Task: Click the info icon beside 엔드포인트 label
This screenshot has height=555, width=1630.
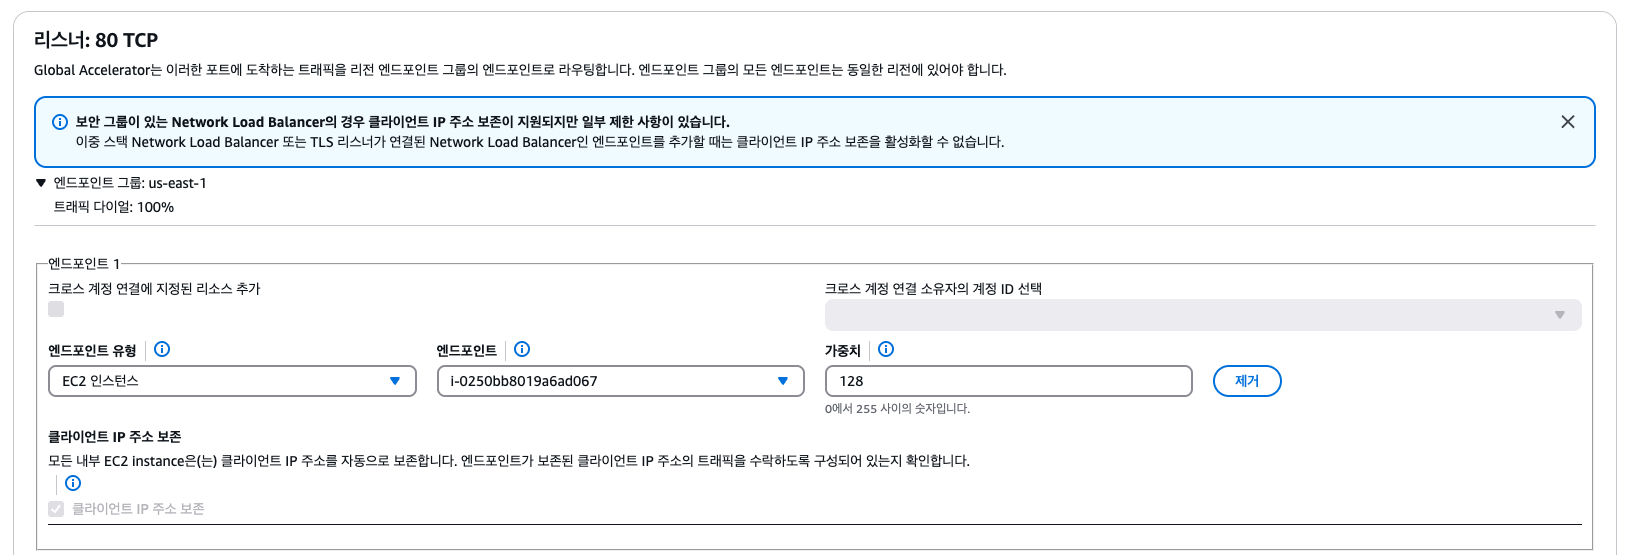Action: [522, 349]
